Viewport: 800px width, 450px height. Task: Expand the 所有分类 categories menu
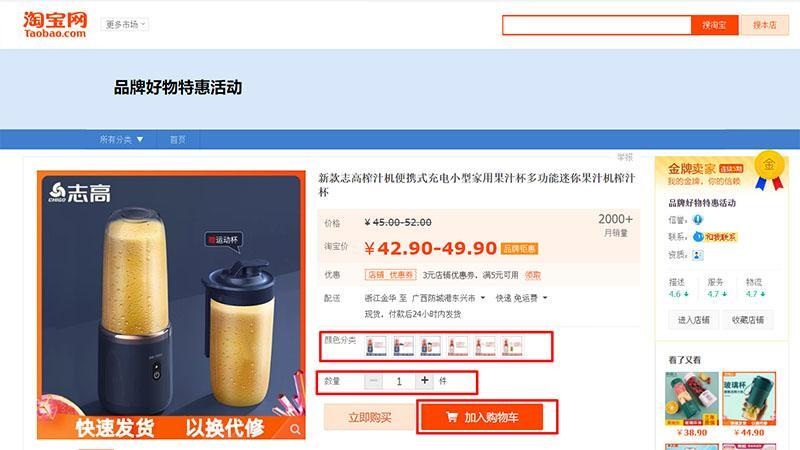[x=121, y=139]
